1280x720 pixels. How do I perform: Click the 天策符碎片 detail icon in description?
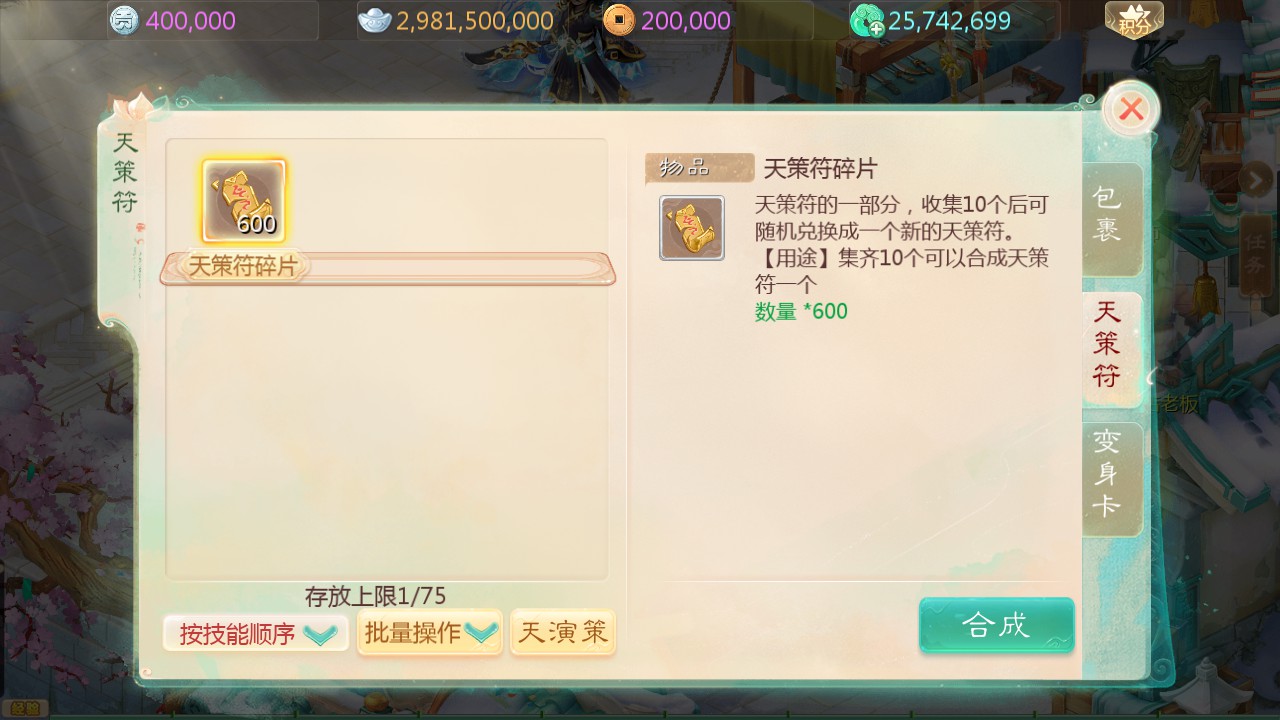click(x=692, y=228)
